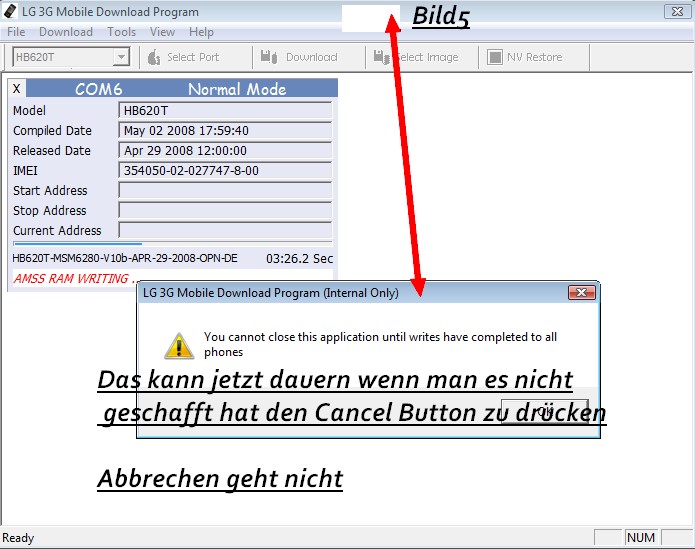Image resolution: width=695 pixels, height=549 pixels.
Task: Open the HB620T model dropdown
Action: point(122,57)
